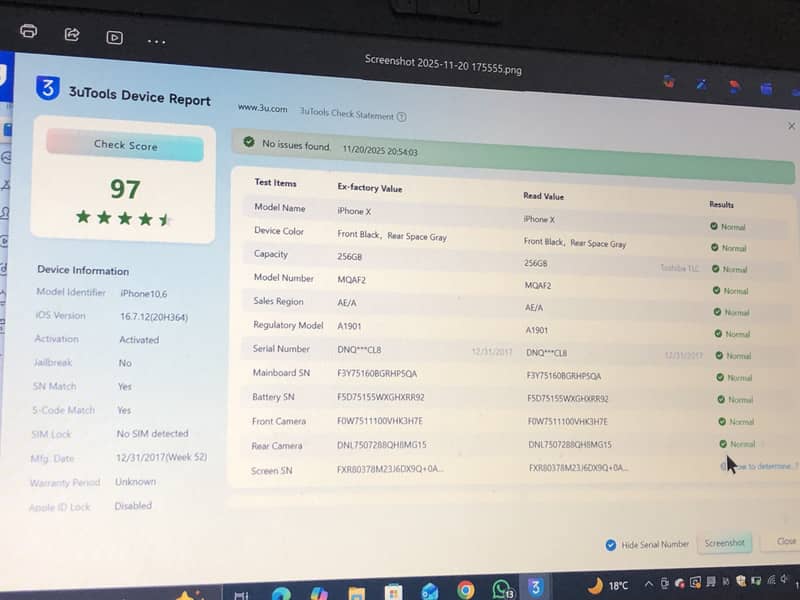Click the Normal result in Model Name row
The height and width of the screenshot is (600, 800).
pyautogui.click(x=728, y=227)
